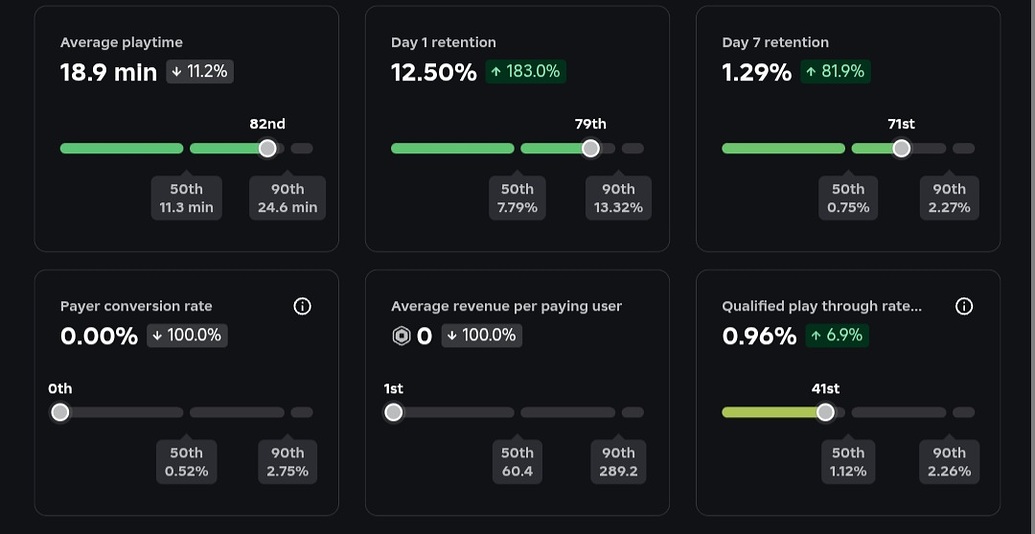This screenshot has height=534, width=1035.
Task: Click Qualified play through 41st percentile handle
Action: (x=825, y=412)
